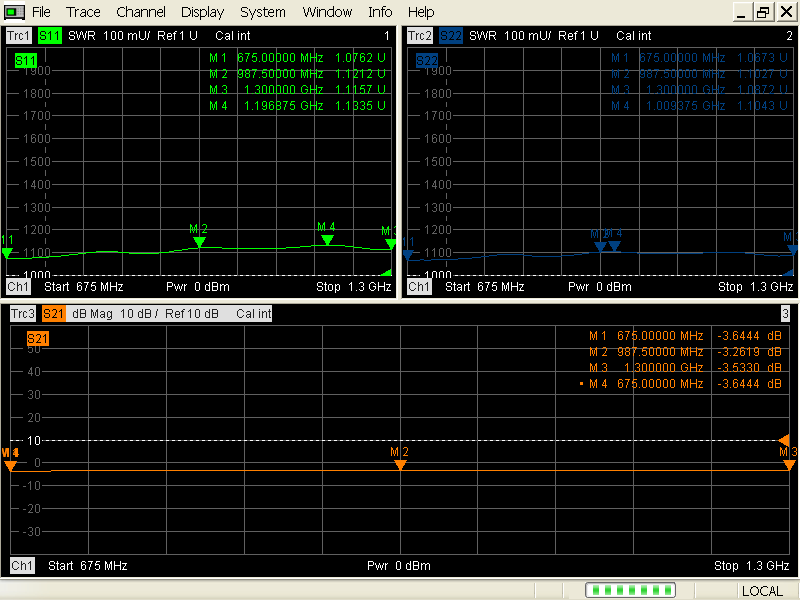This screenshot has width=800, height=600.
Task: Click 'Pwr 0 dBm' in diagram 2
Action: pyautogui.click(x=599, y=287)
